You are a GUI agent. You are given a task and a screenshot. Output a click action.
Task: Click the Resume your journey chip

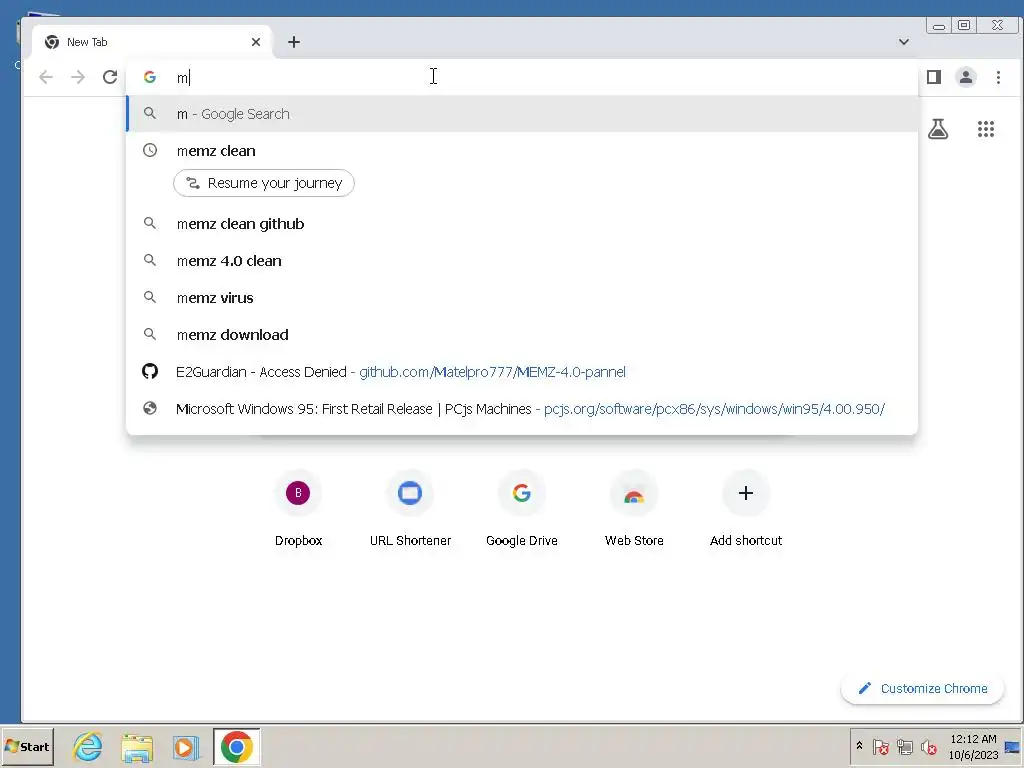point(264,183)
